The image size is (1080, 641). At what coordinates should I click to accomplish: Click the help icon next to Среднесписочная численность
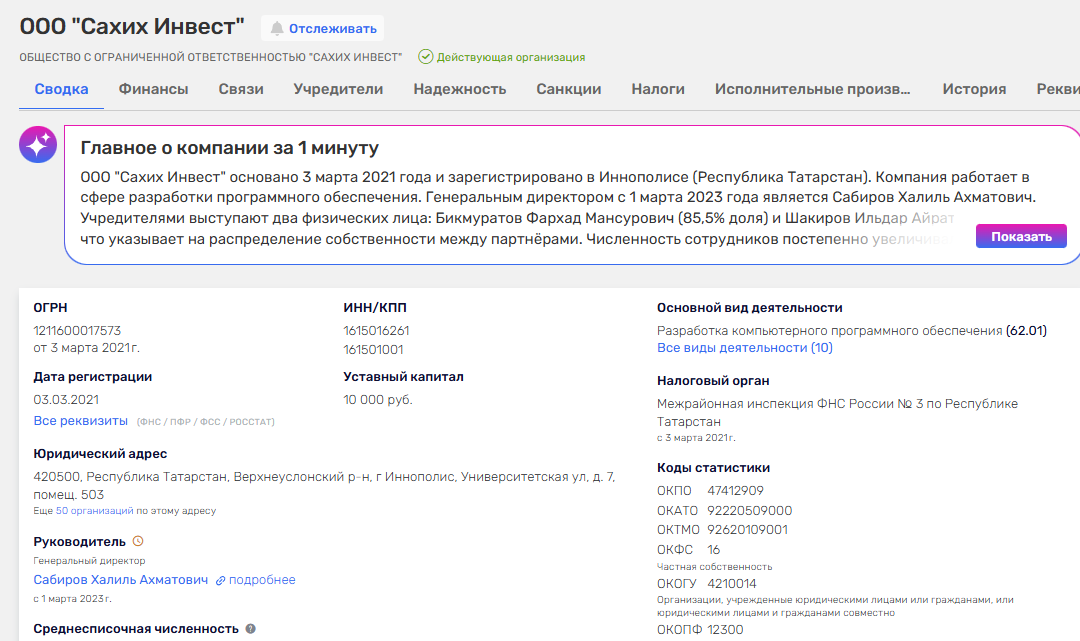(x=251, y=629)
